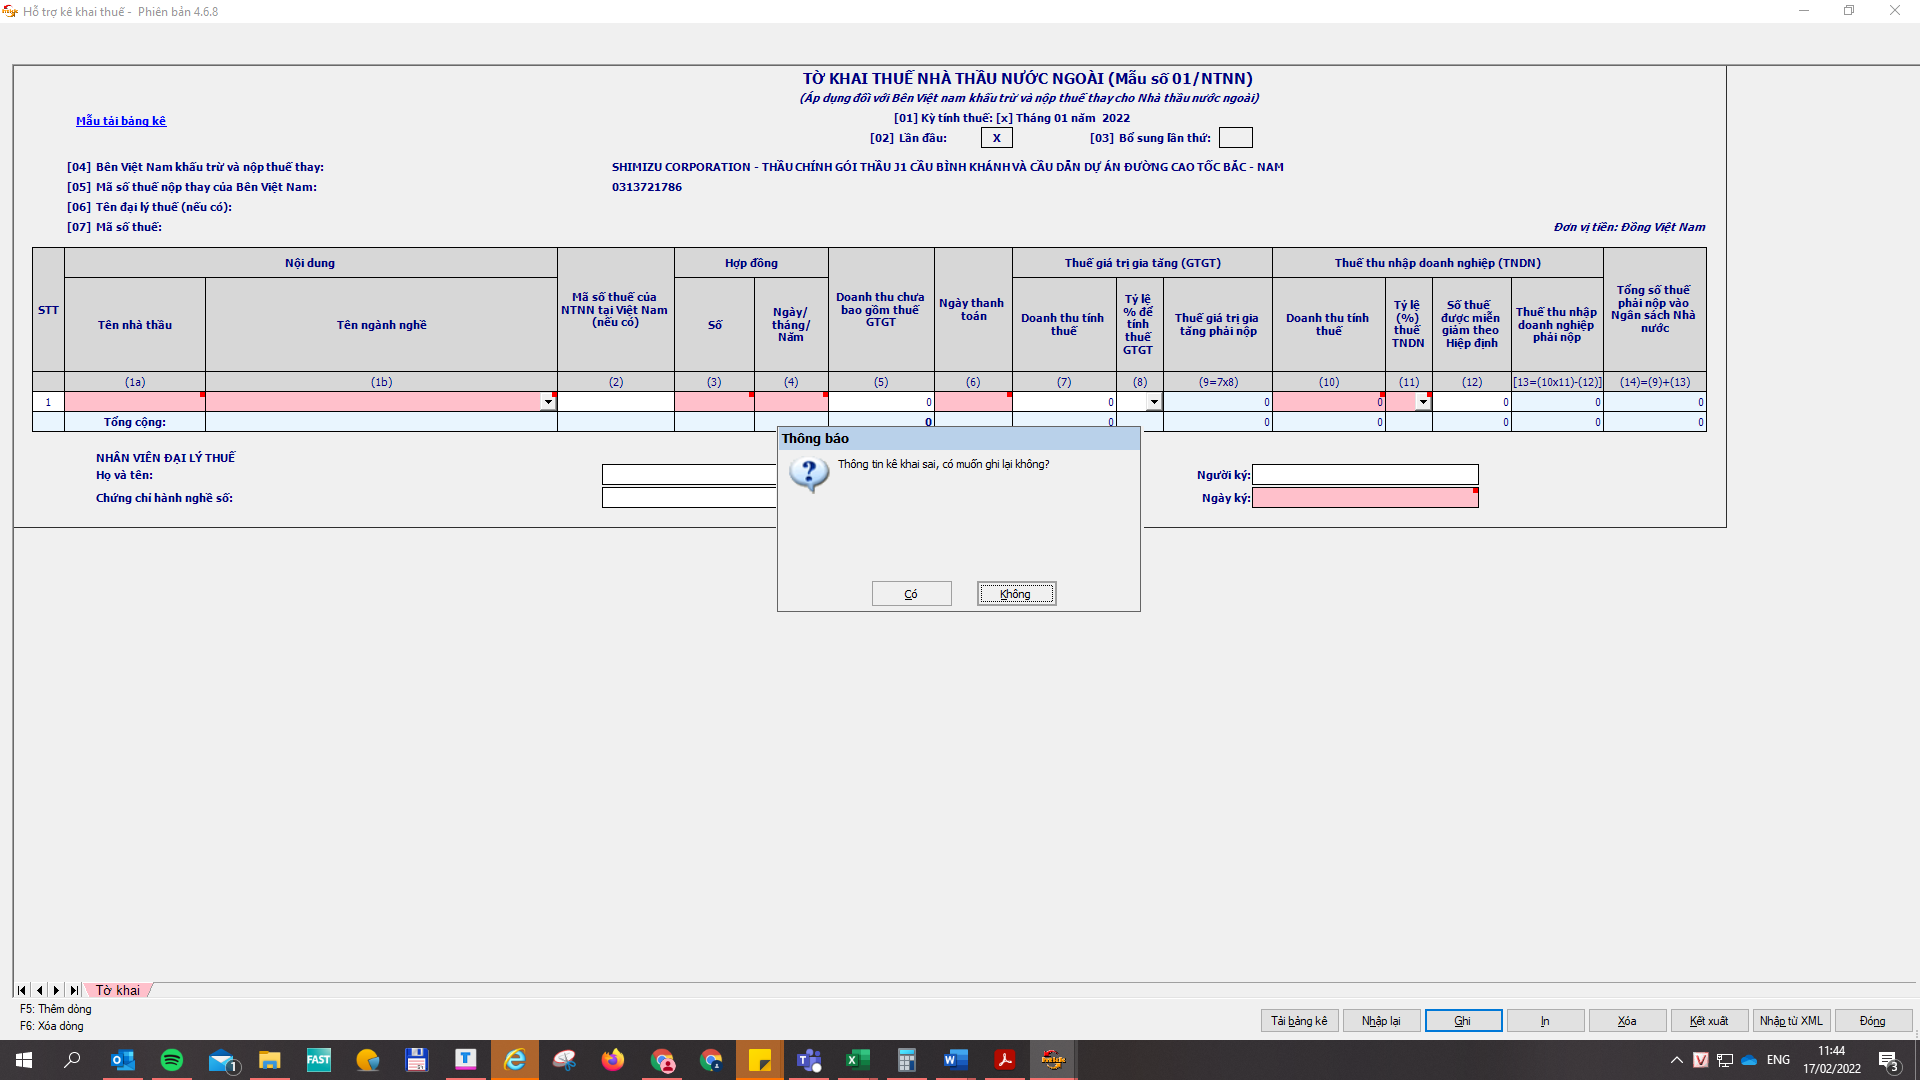Select the Tờ khai sheet tab
This screenshot has height=1080, width=1920.
(x=118, y=990)
